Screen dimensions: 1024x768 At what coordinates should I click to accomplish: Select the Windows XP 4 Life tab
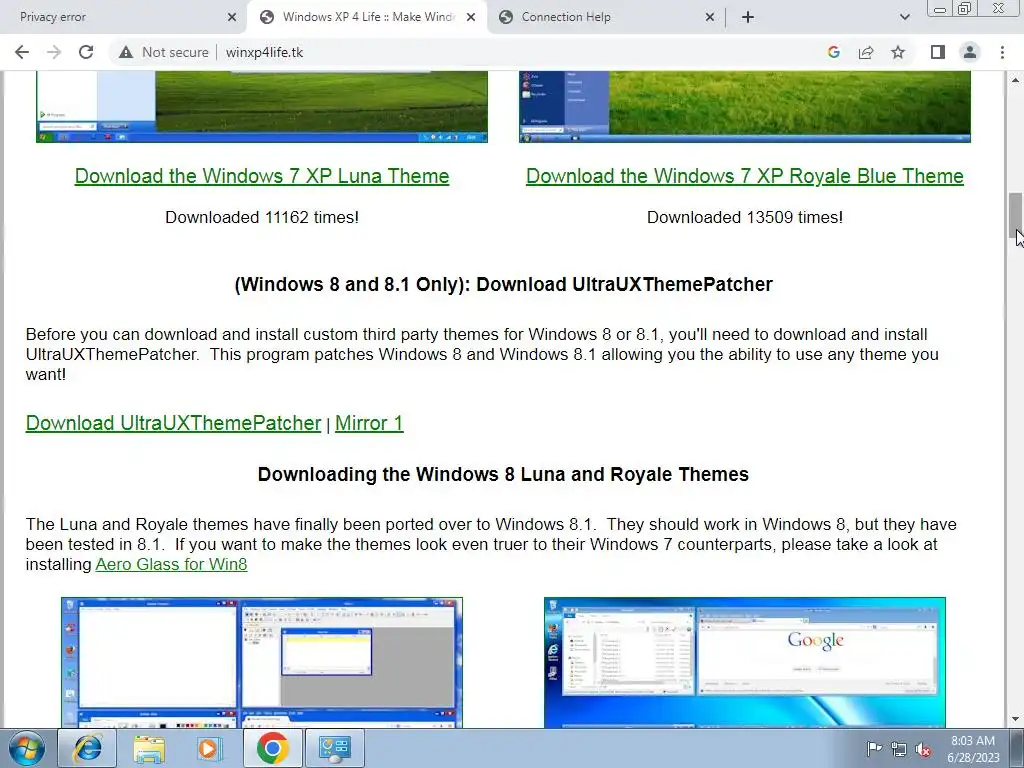click(369, 17)
